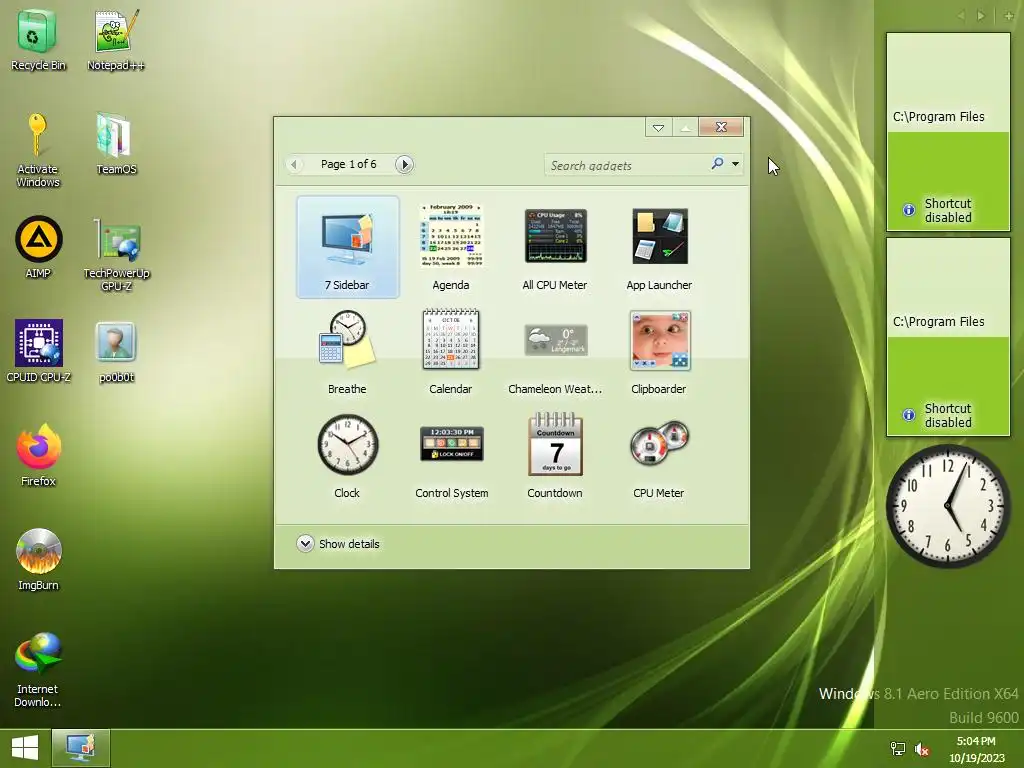This screenshot has height=768, width=1024.
Task: Launch AIMP from desktop
Action: pyautogui.click(x=38, y=247)
